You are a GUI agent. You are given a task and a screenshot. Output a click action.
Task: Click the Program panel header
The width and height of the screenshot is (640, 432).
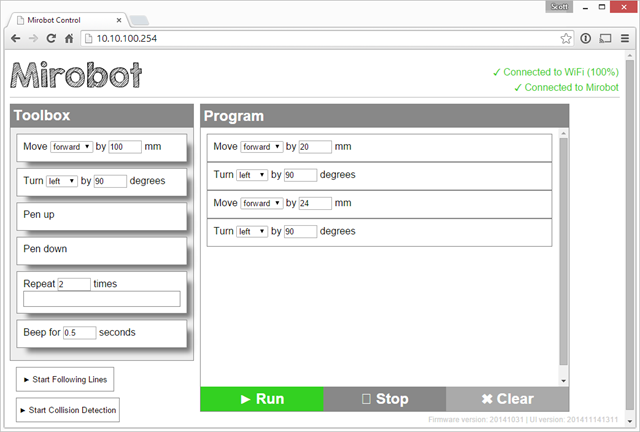pyautogui.click(x=384, y=116)
